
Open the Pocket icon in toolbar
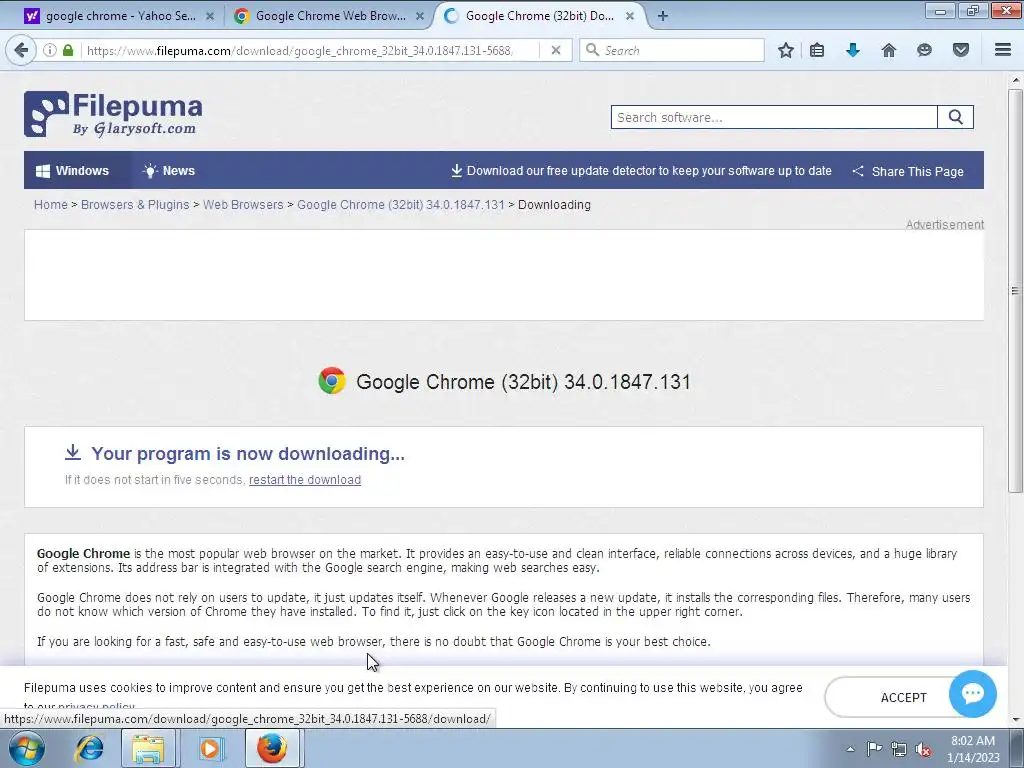point(961,50)
